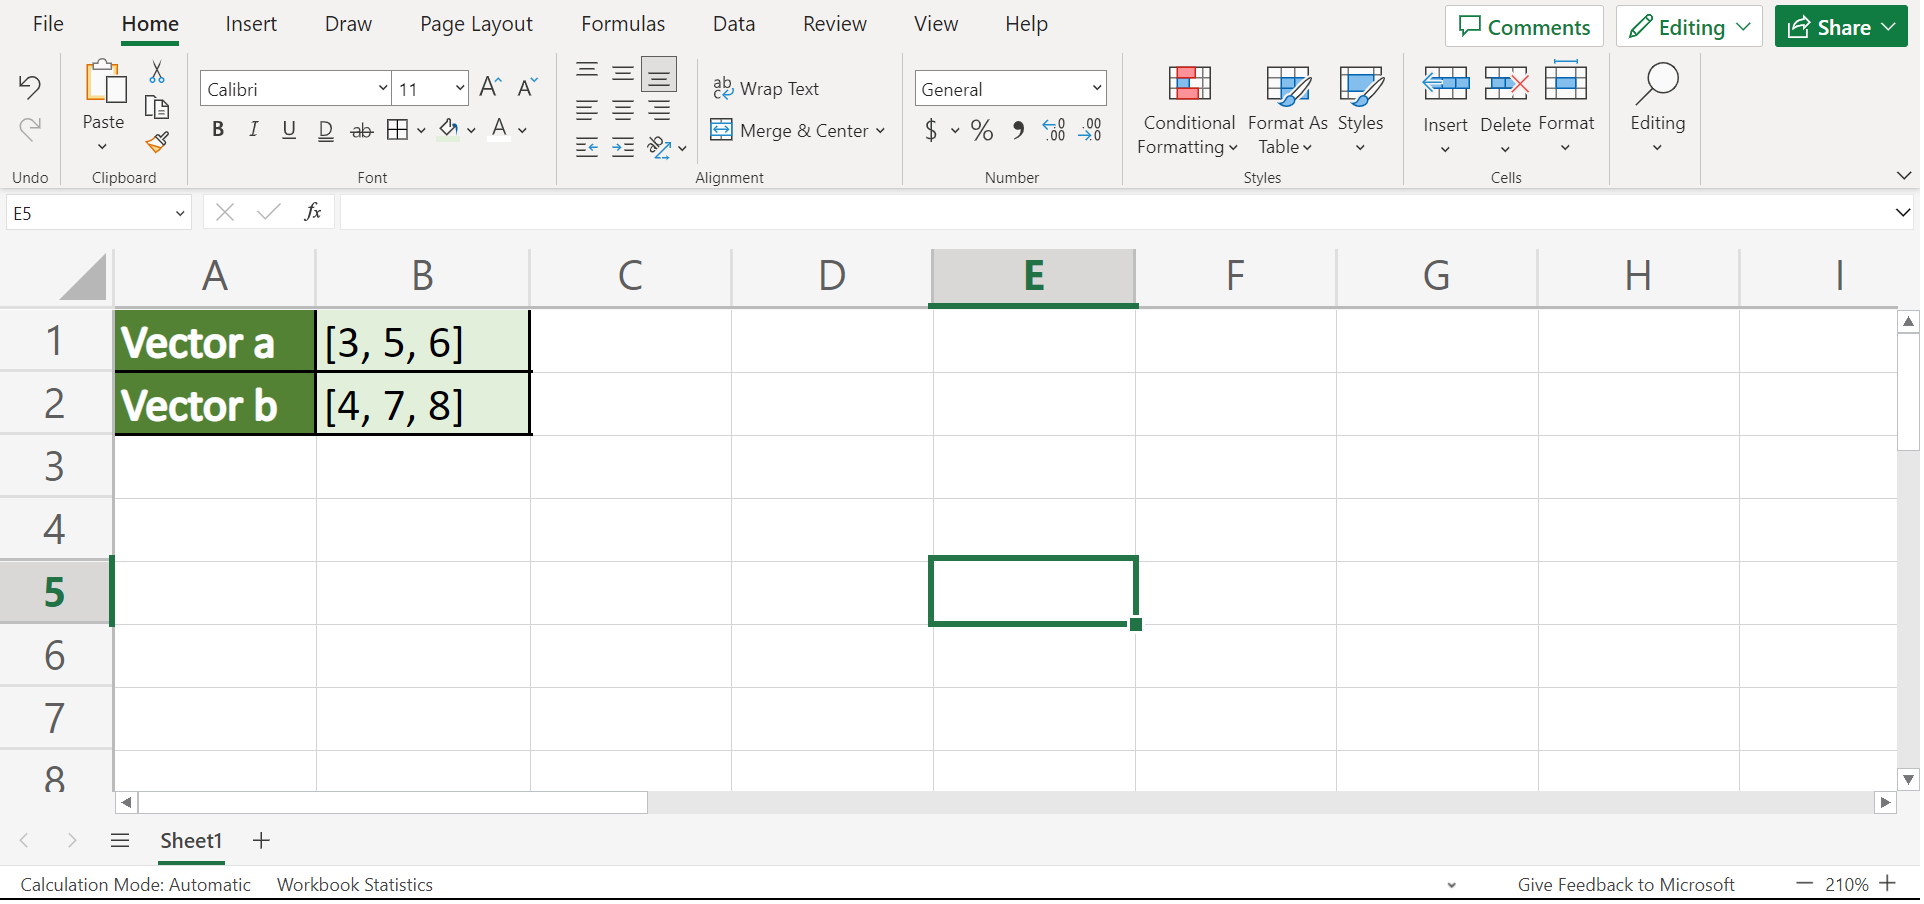1924x904 pixels.
Task: Click Give Feedback to Microsoft link
Action: (1625, 885)
